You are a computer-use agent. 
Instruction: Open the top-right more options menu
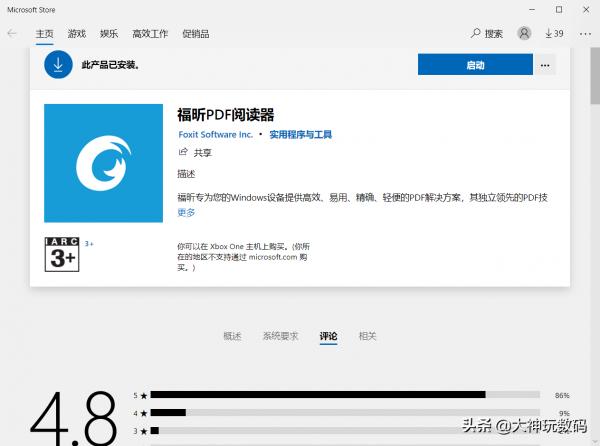coord(585,34)
